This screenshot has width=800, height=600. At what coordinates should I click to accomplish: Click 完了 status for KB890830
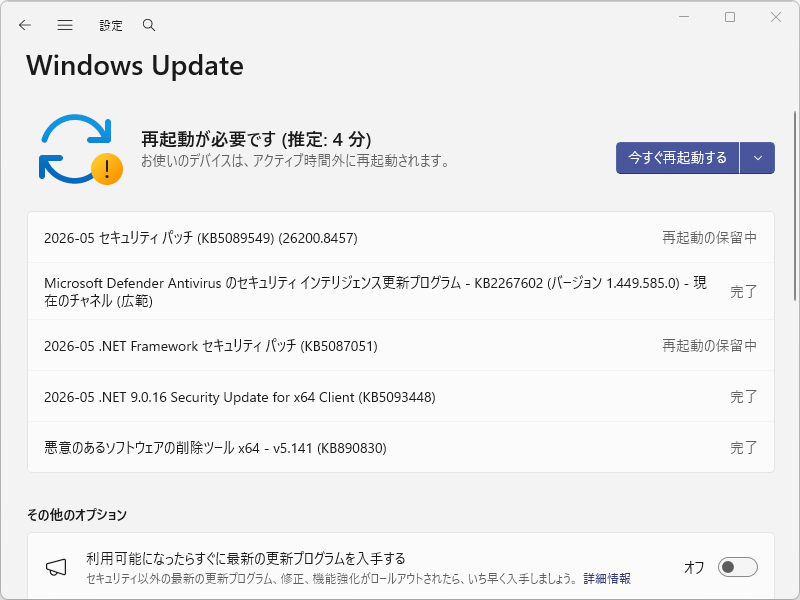coord(743,447)
